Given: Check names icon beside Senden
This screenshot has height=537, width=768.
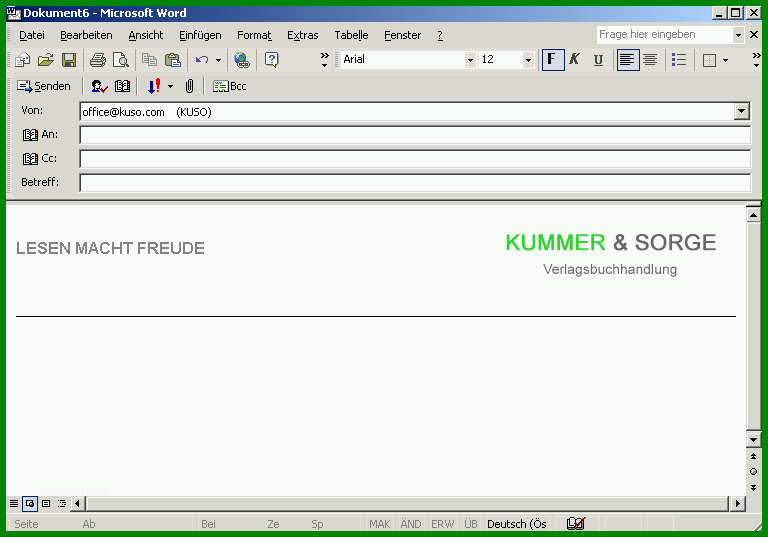Looking at the screenshot, I should (x=99, y=87).
